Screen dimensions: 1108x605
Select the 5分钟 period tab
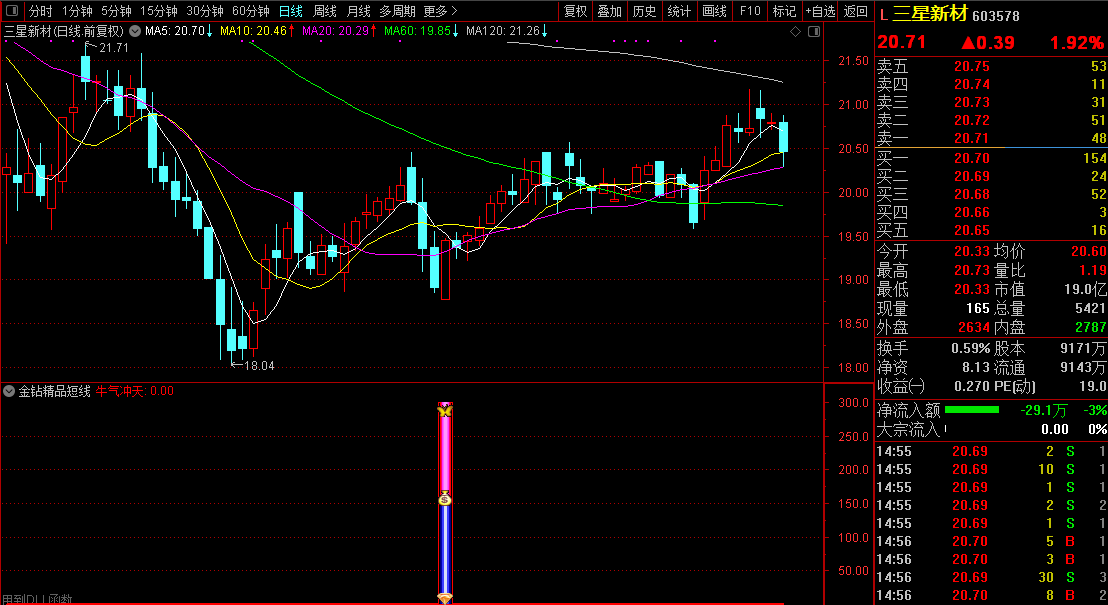click(116, 12)
